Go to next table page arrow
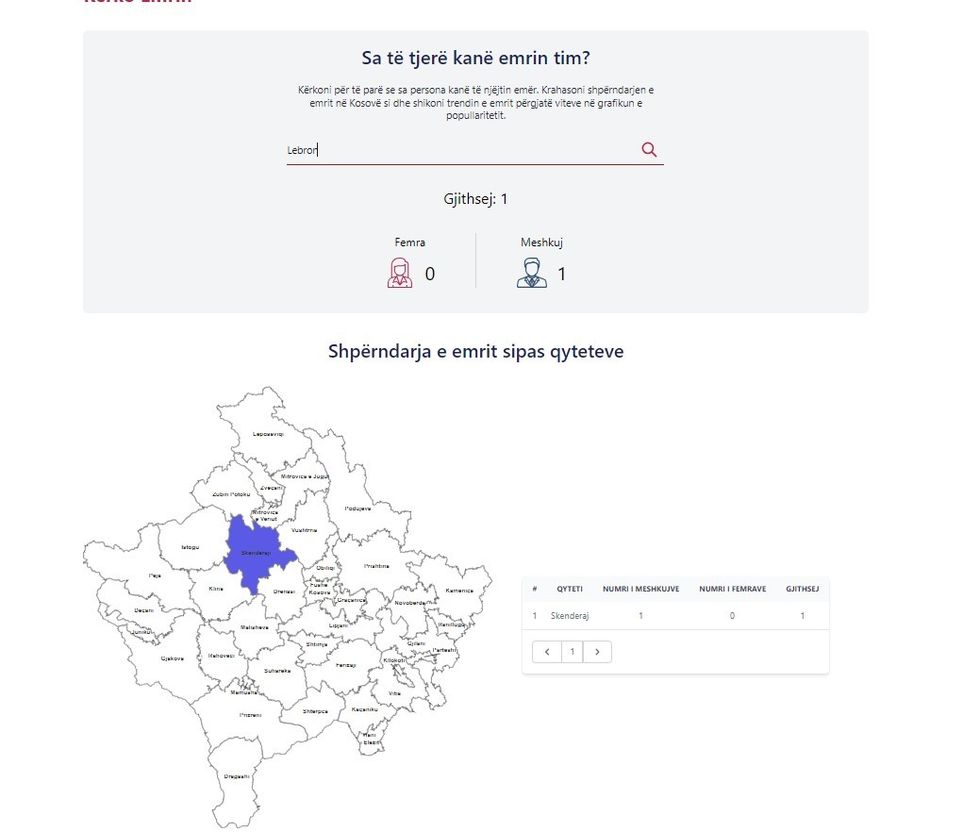Screen dimensions: 980x834 [x=597, y=652]
